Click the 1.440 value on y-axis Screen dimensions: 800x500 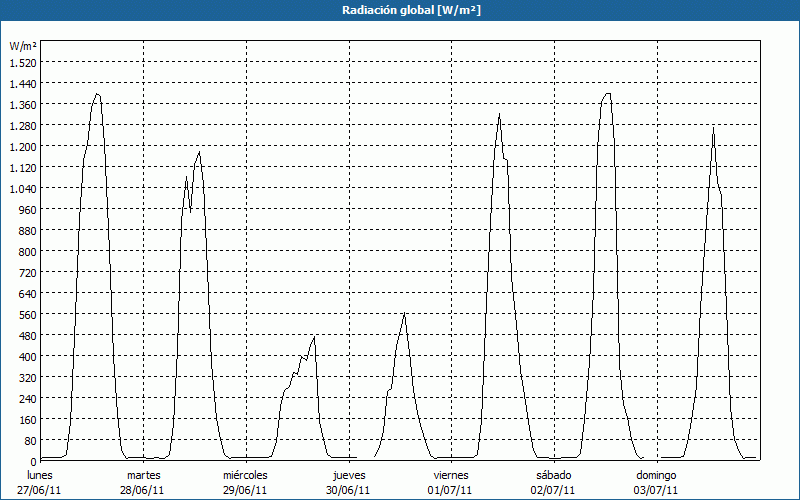(23, 83)
